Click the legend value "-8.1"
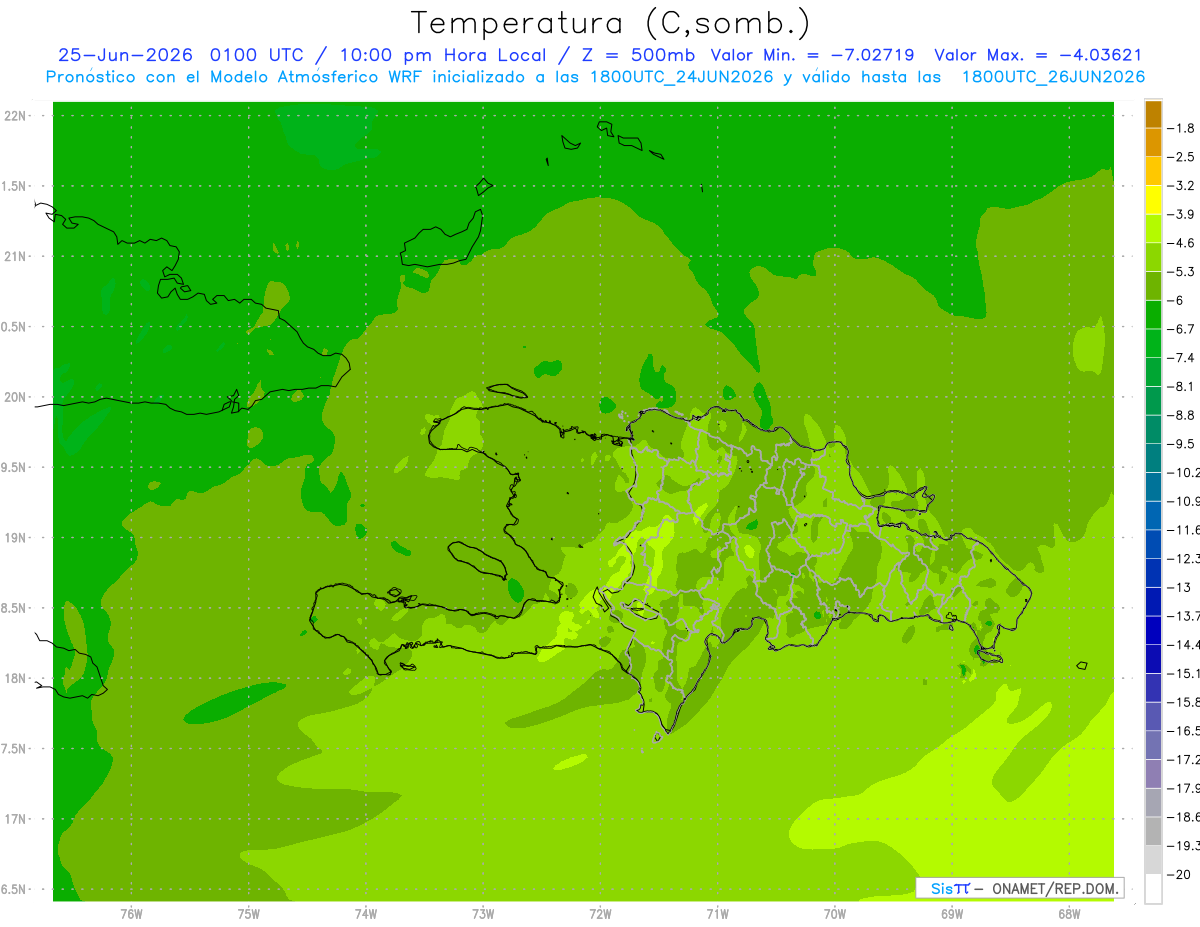 1181,387
